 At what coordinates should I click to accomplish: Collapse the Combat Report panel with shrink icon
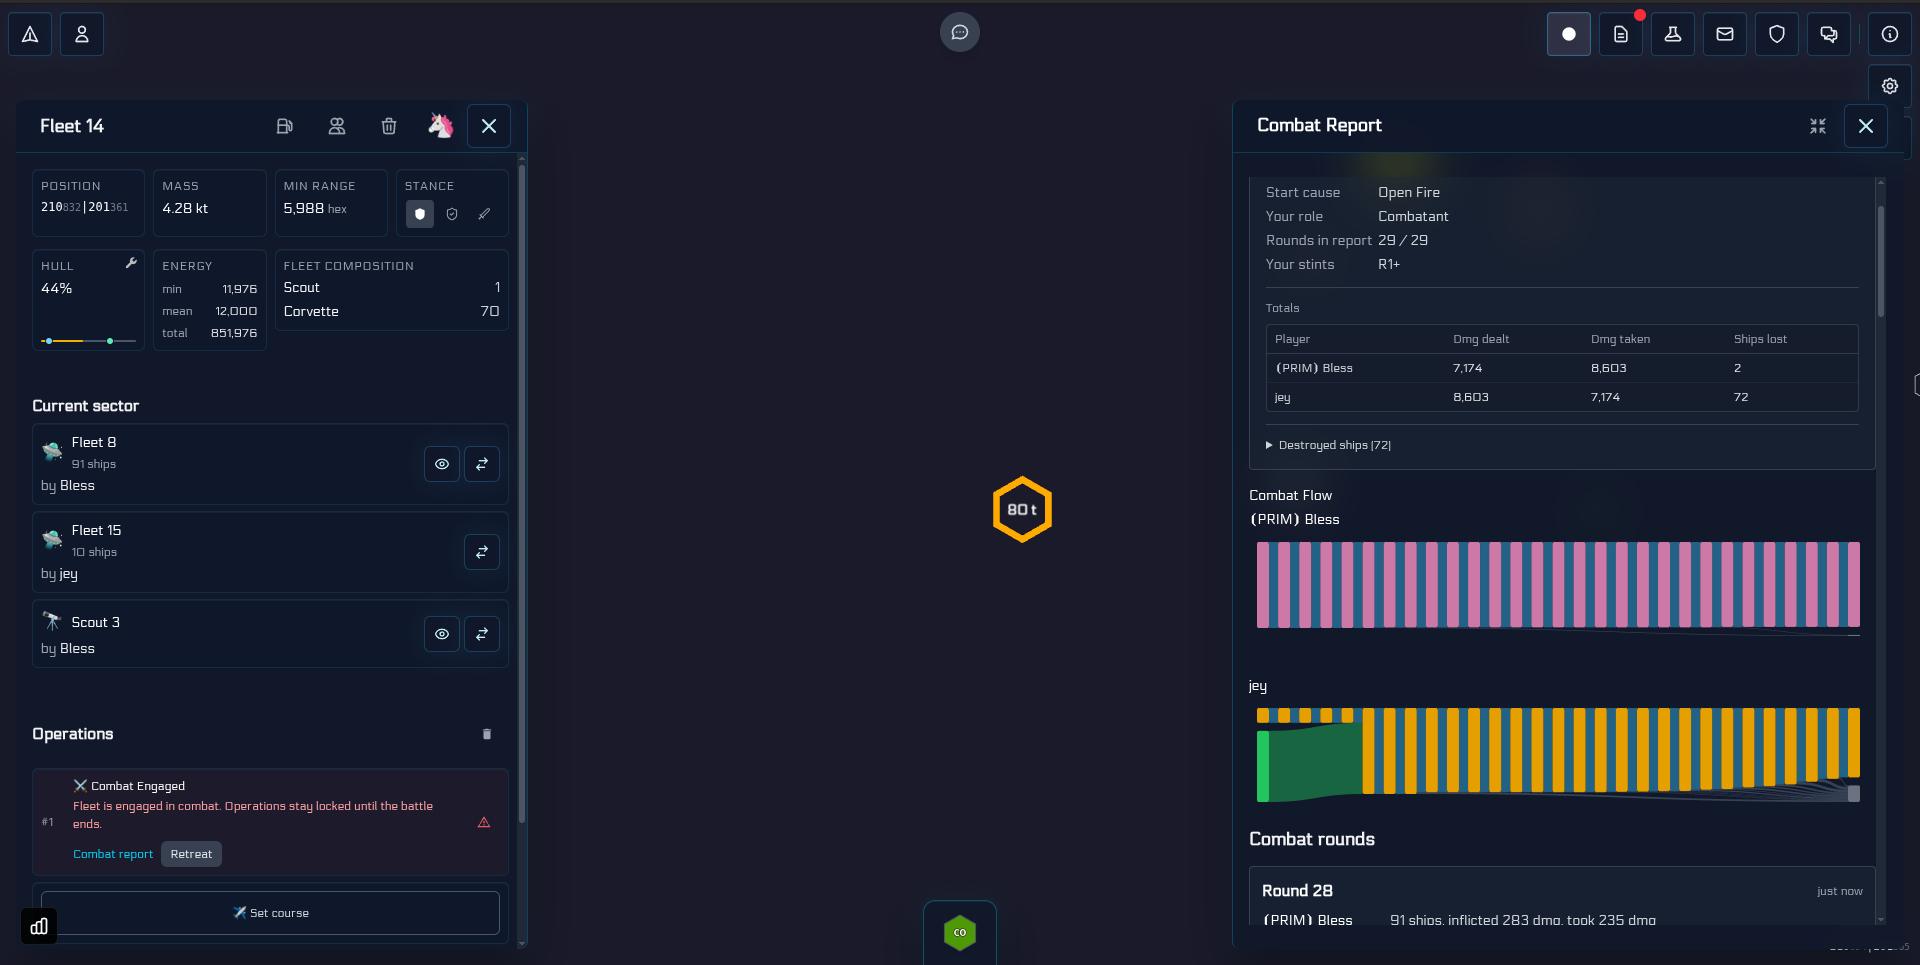[1818, 126]
